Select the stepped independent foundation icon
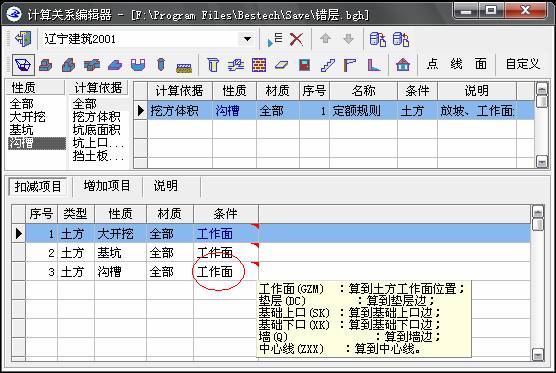Image resolution: width=556 pixels, height=373 pixels. (x=46, y=65)
